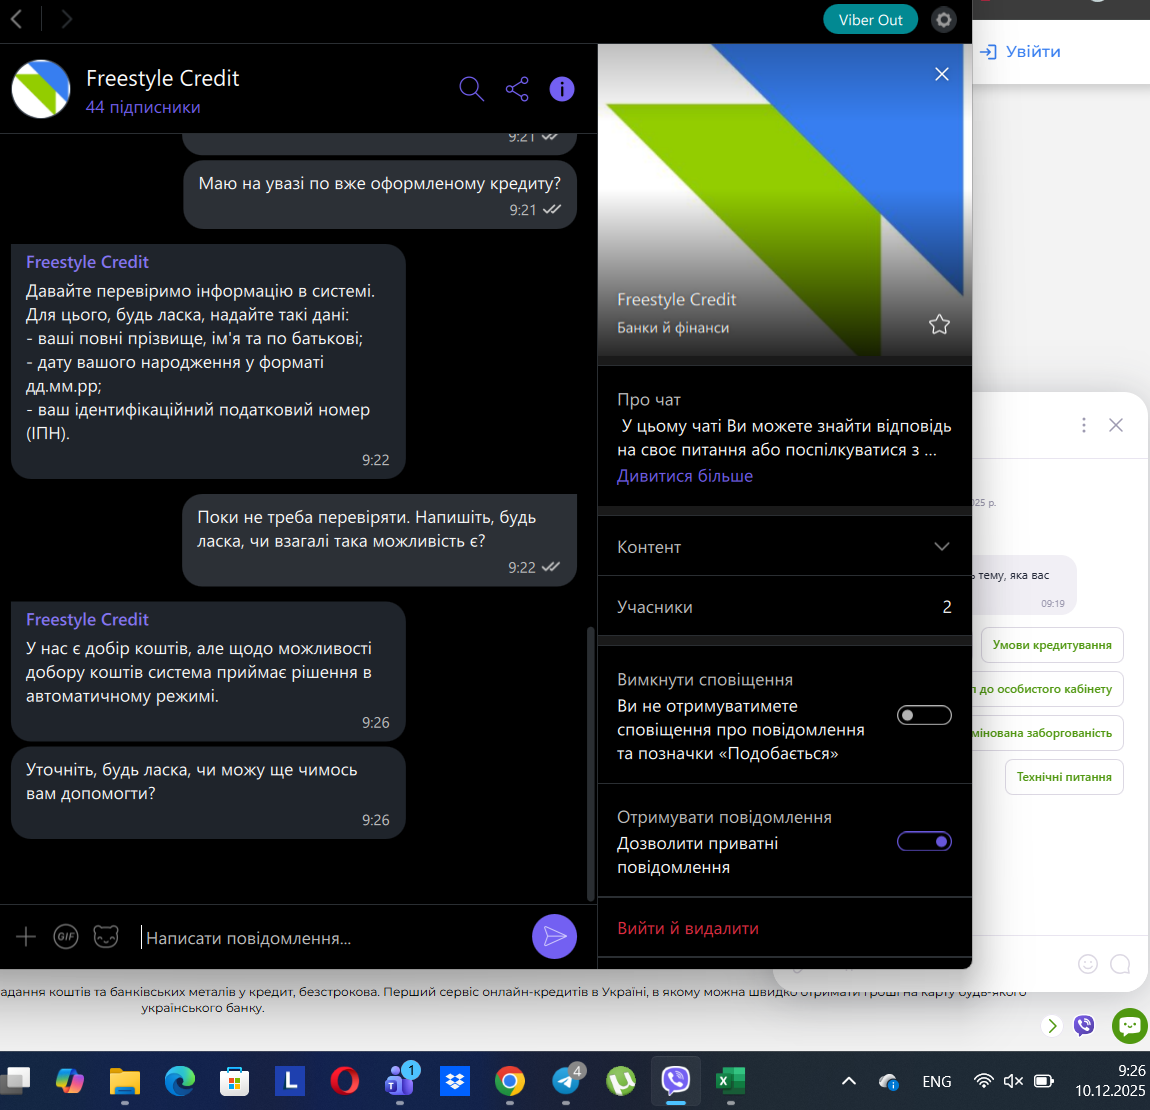Select Технічні питання chip in web chat

[x=1063, y=777]
